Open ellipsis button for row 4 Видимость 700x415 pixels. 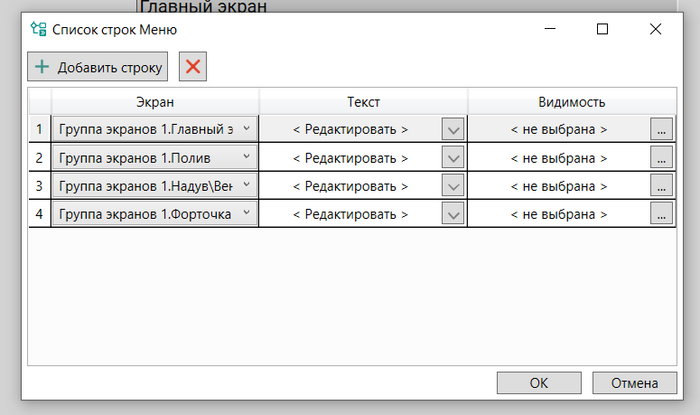click(660, 213)
